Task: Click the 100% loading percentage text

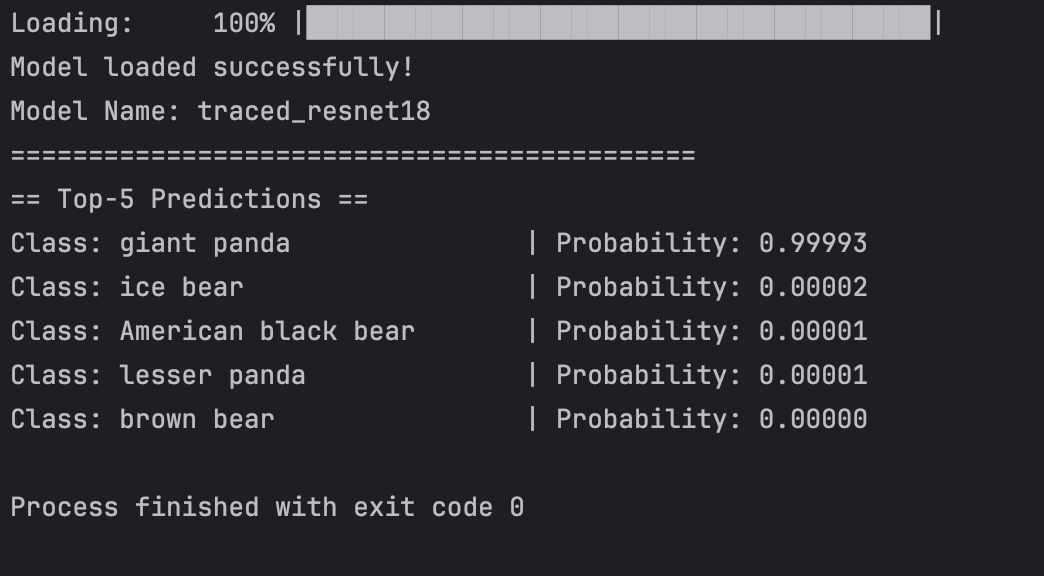Action: click(x=244, y=23)
